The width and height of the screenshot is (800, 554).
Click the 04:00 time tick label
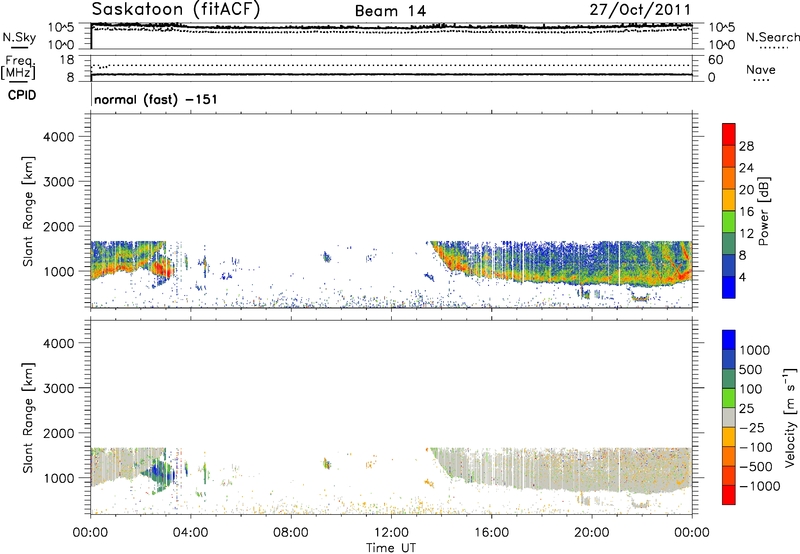[190, 533]
